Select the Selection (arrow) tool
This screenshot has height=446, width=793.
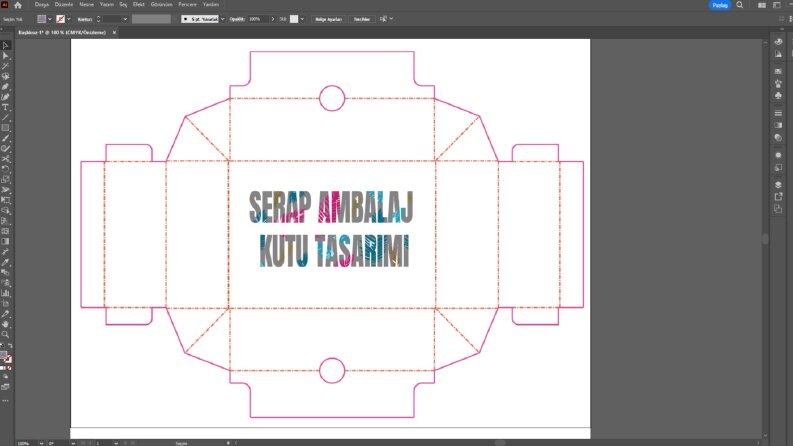click(x=6, y=46)
